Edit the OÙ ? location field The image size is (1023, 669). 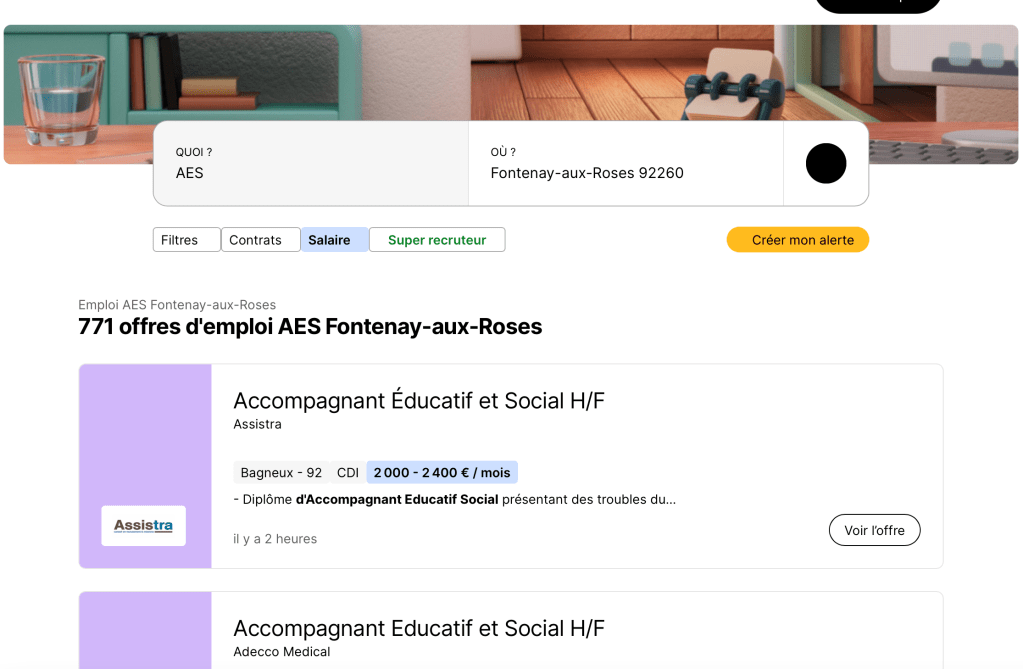point(625,173)
